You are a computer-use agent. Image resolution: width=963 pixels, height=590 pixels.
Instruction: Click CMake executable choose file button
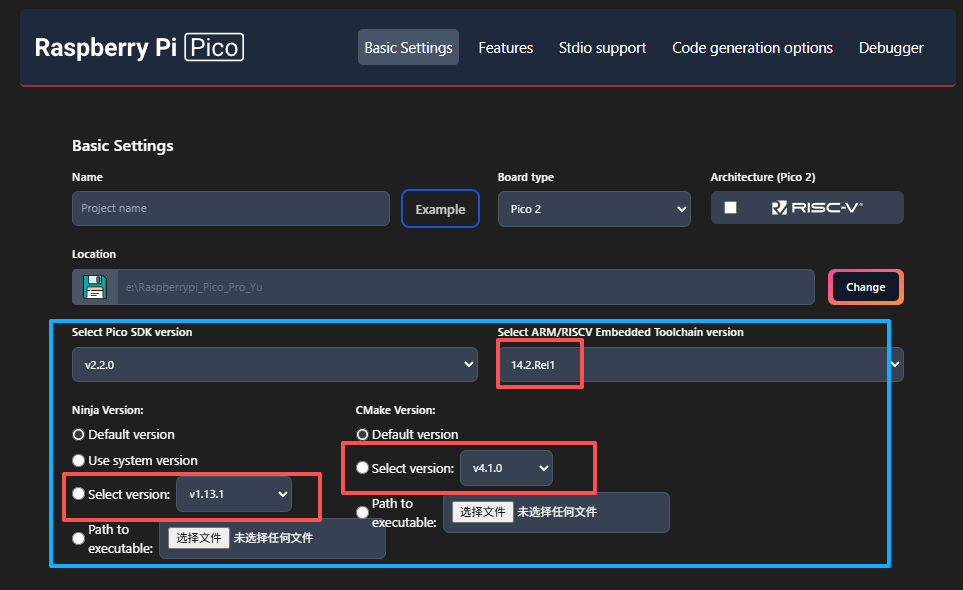[x=482, y=511]
